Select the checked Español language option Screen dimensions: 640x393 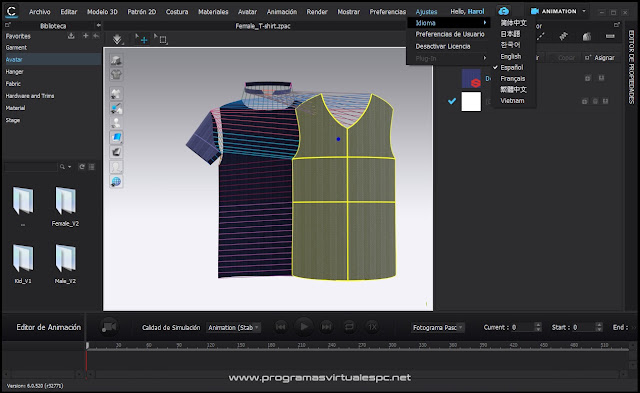tap(511, 67)
